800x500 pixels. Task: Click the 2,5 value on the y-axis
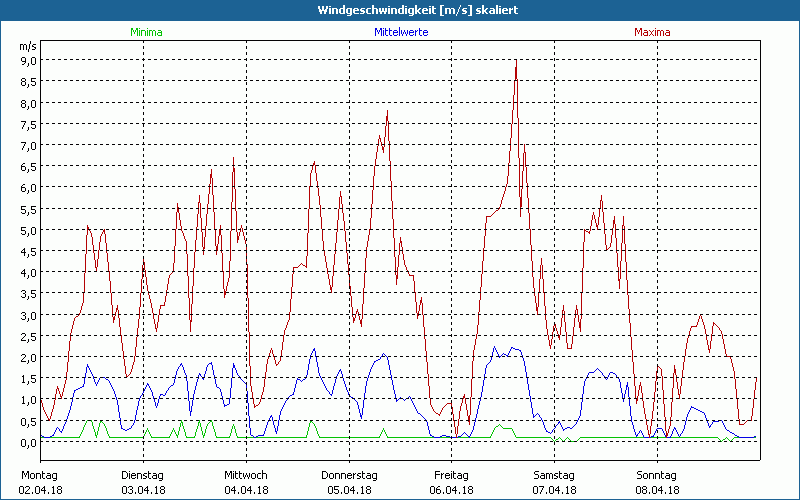(28, 336)
